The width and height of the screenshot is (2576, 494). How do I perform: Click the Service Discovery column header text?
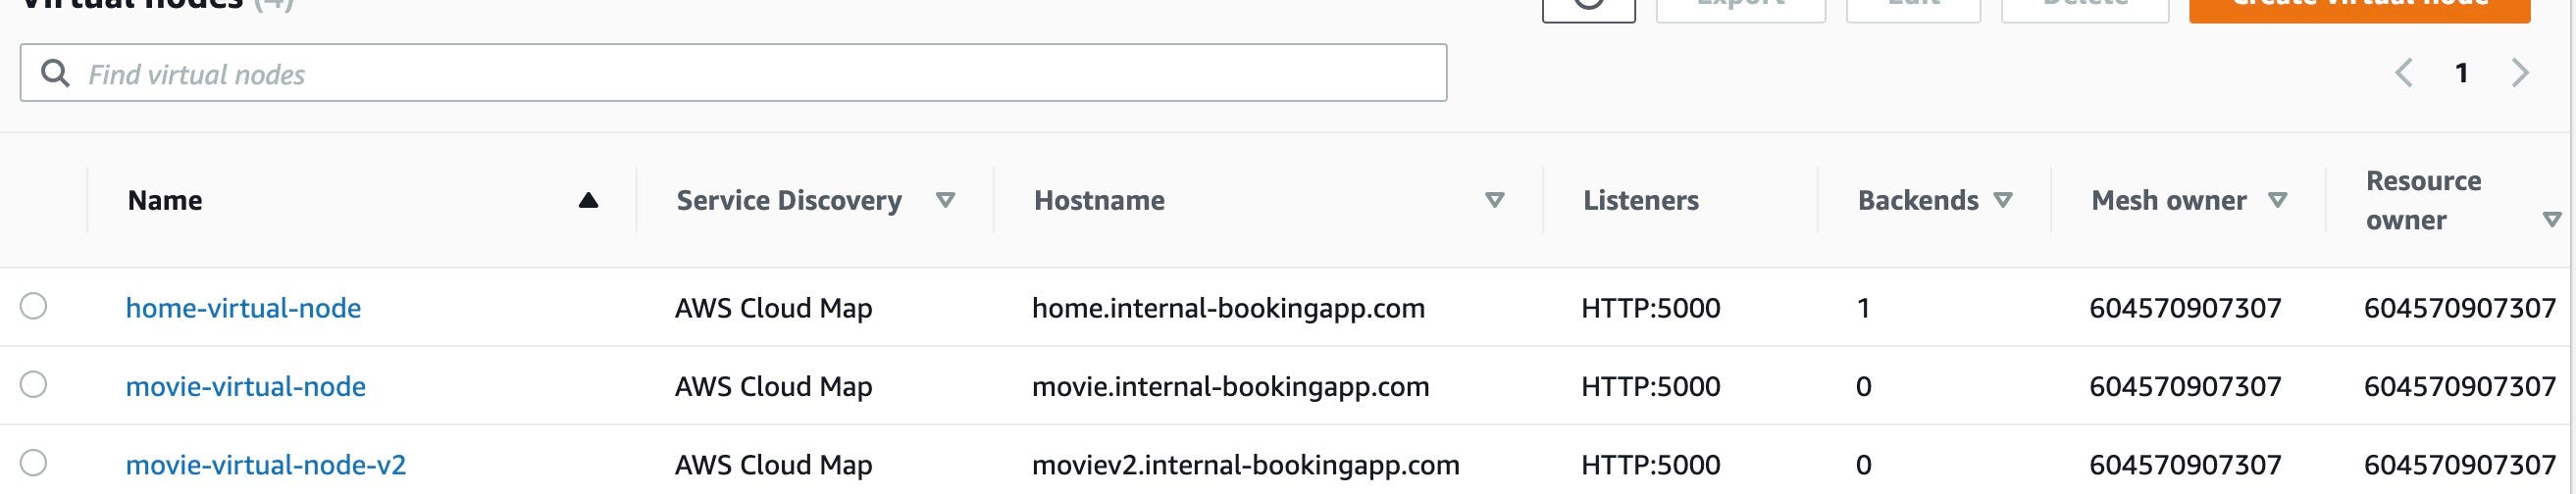point(789,200)
